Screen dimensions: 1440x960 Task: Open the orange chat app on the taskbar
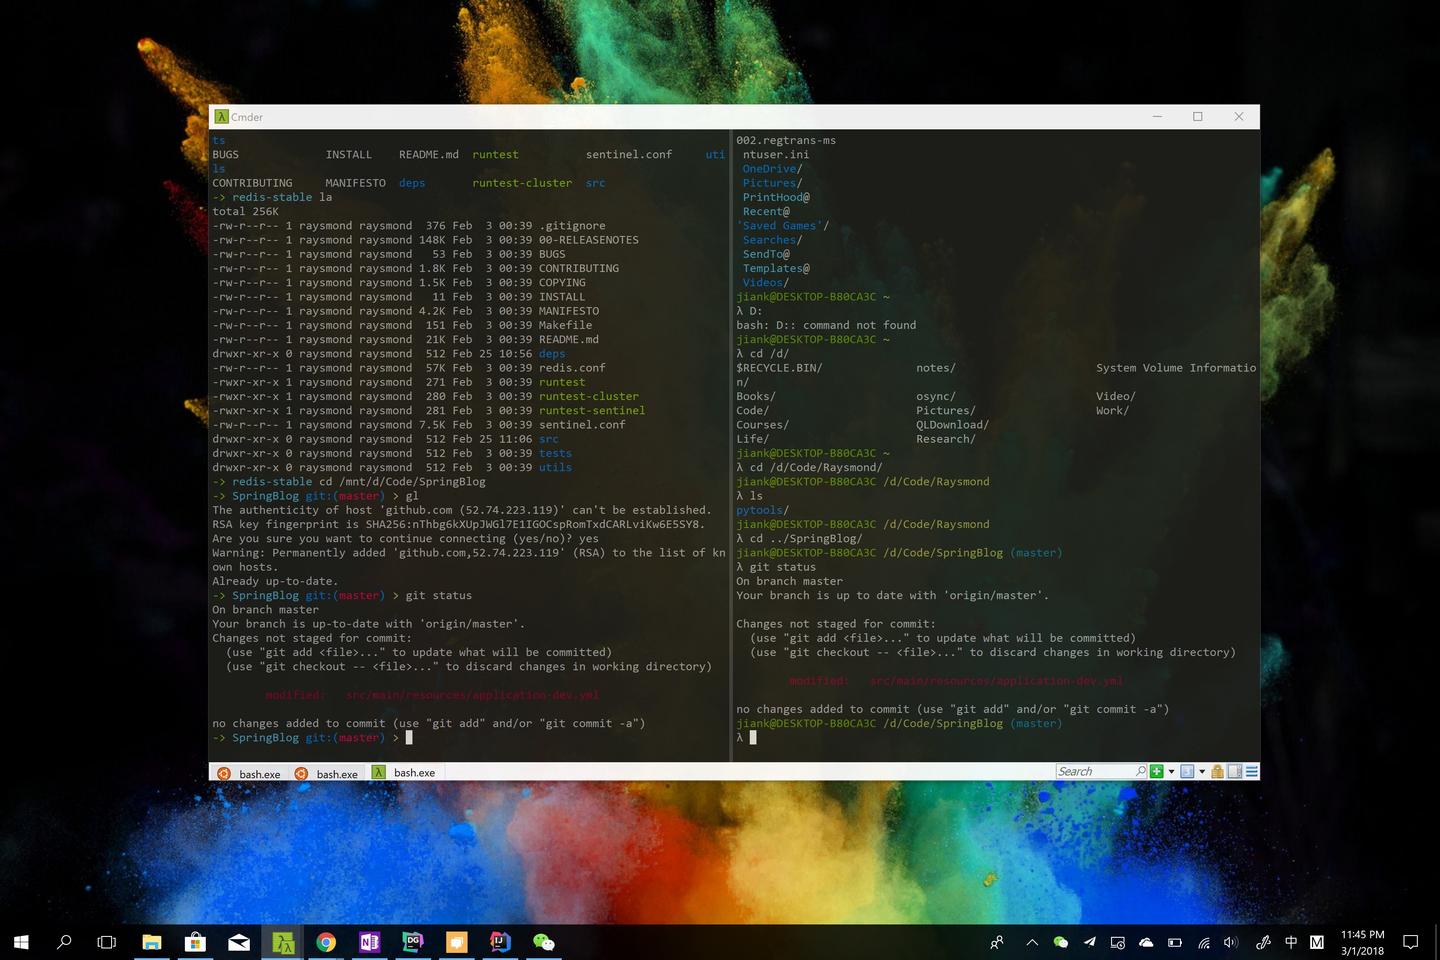pyautogui.click(x=457, y=942)
